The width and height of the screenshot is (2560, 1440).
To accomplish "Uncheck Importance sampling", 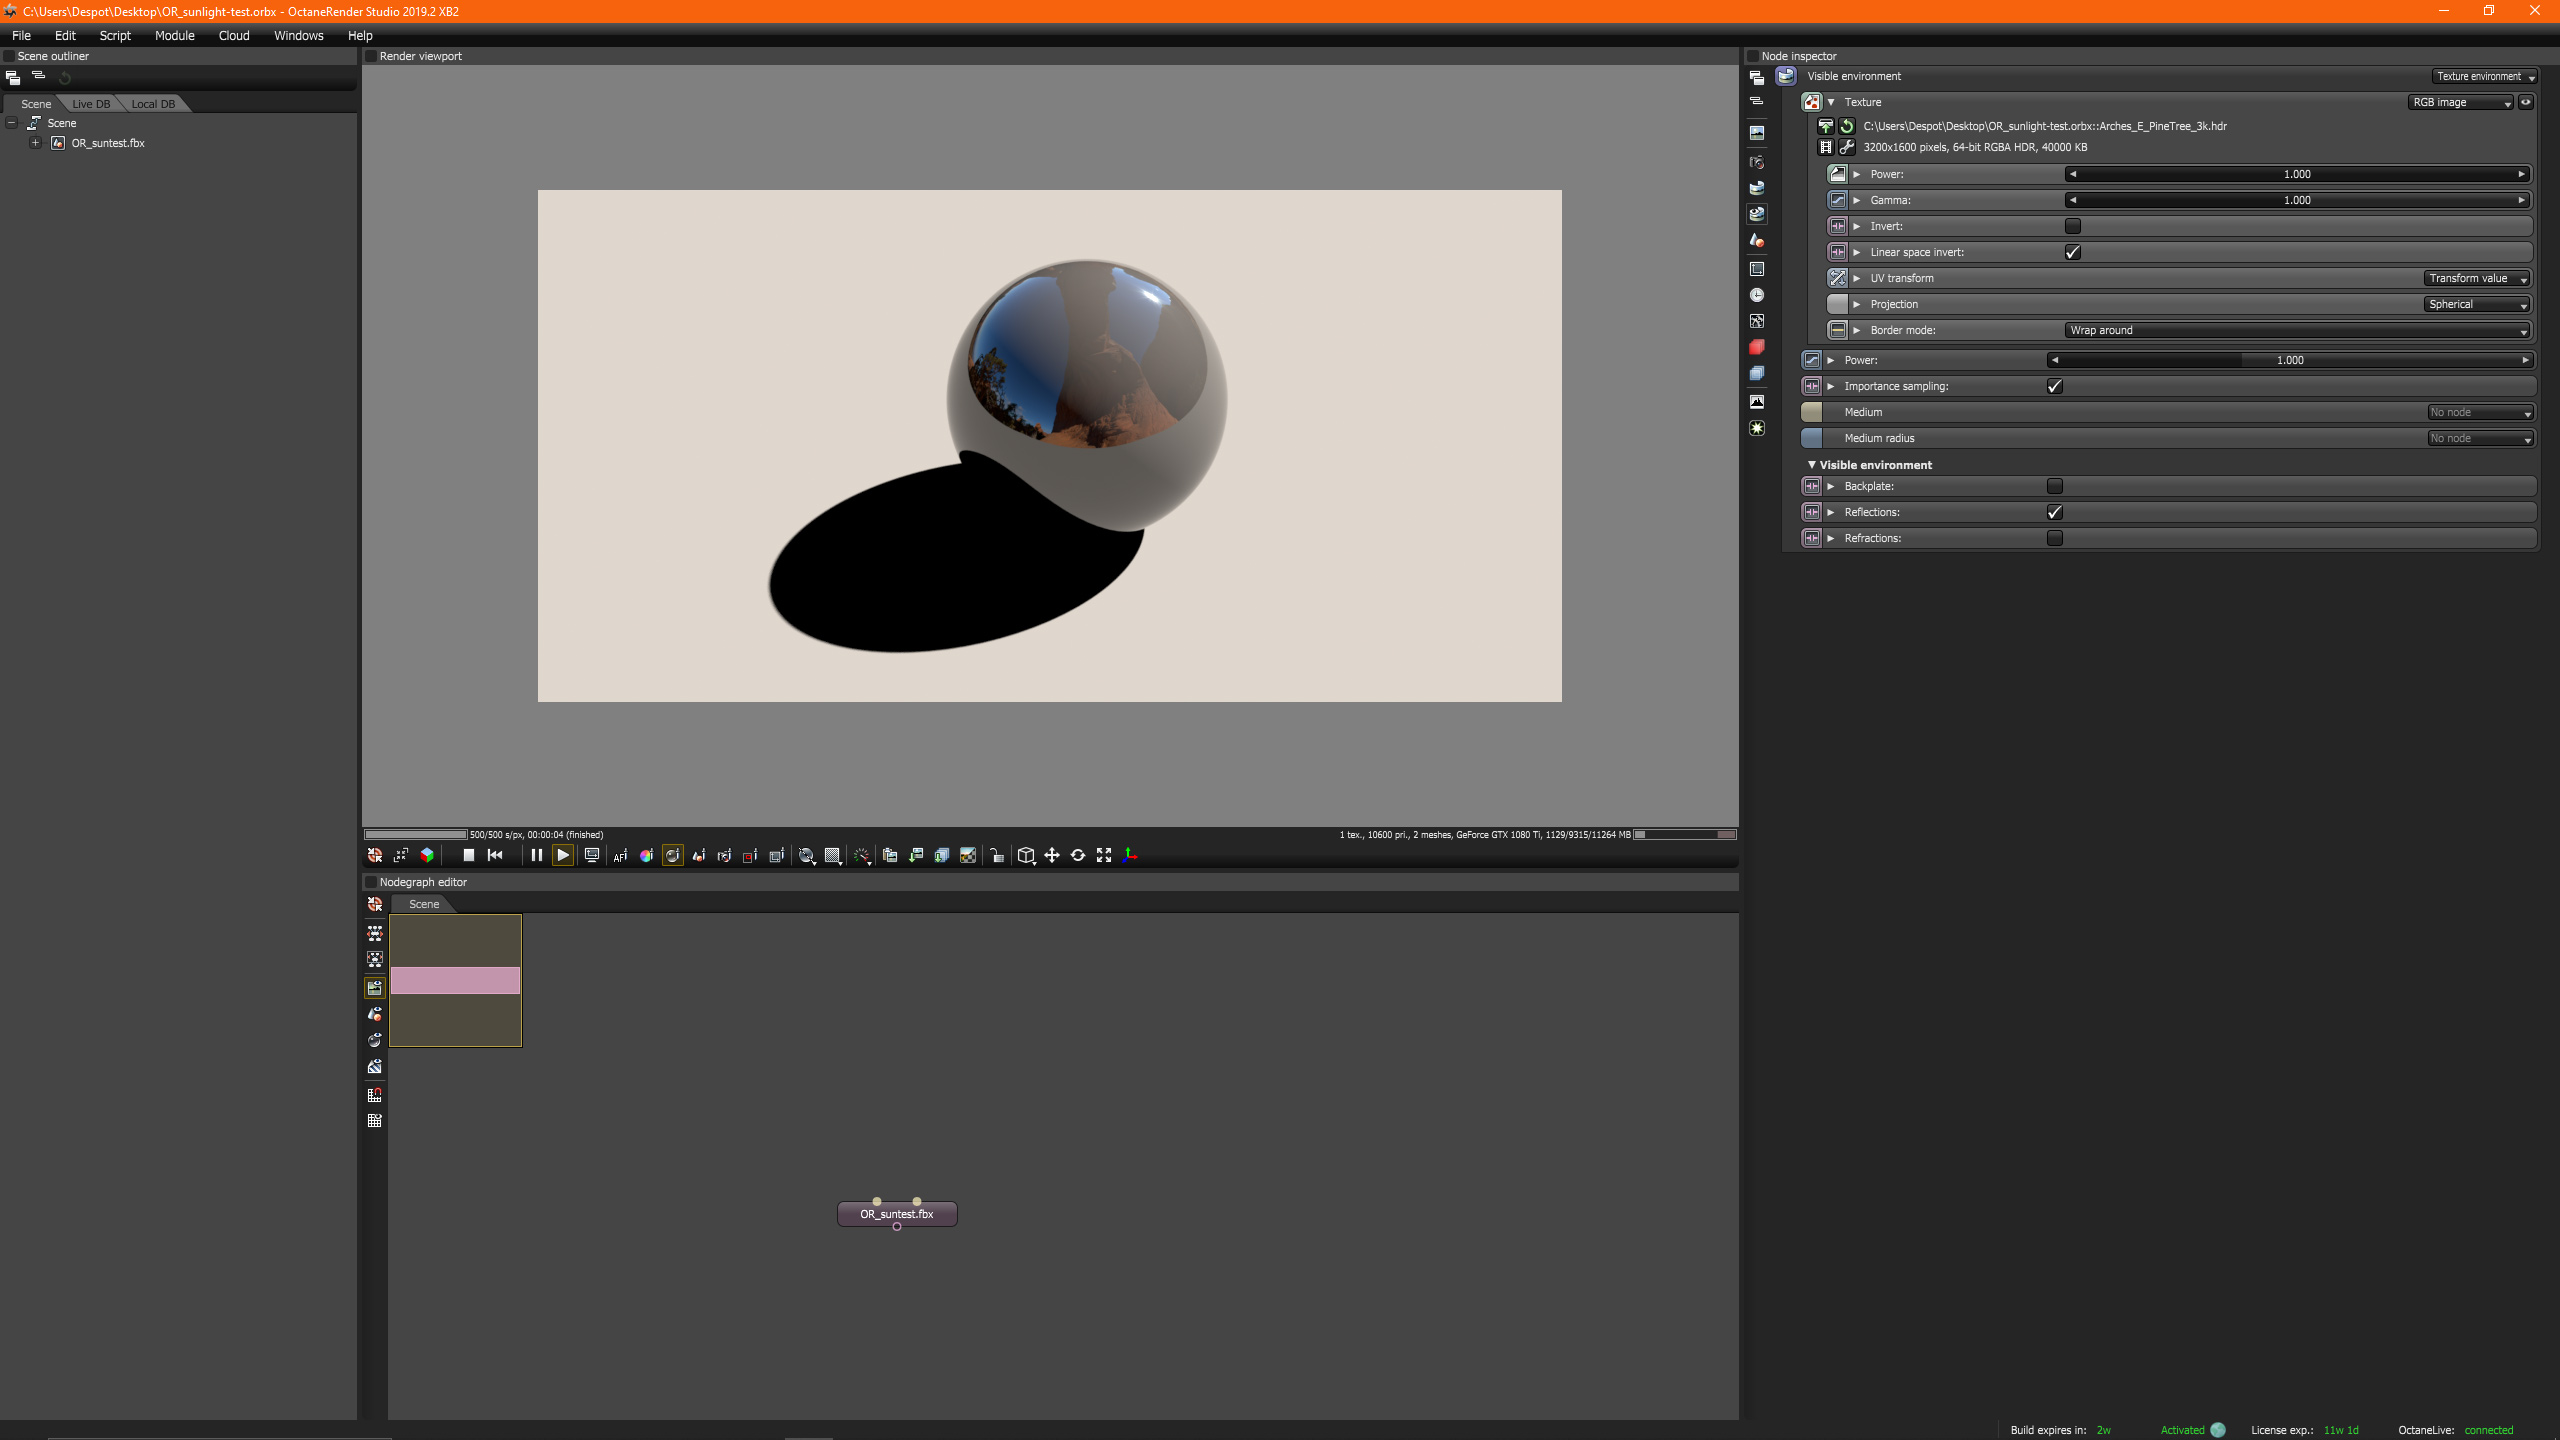I will [2055, 386].
